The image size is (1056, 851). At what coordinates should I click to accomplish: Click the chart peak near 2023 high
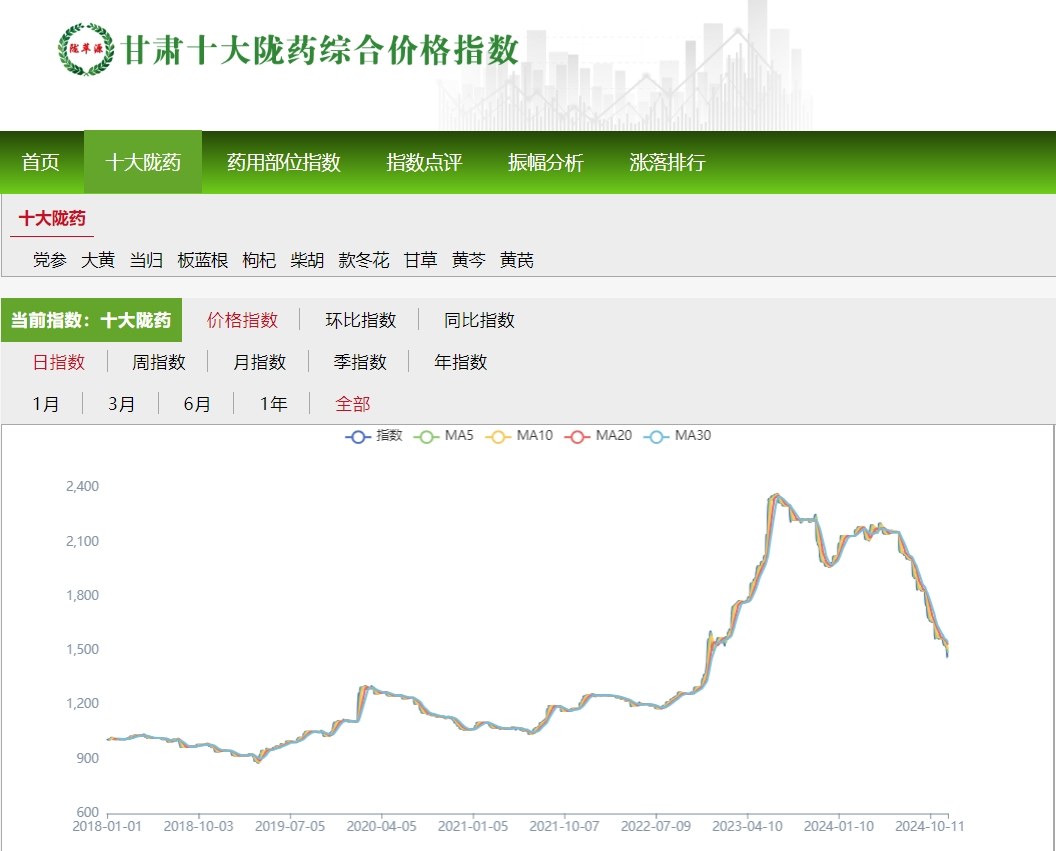click(x=777, y=495)
